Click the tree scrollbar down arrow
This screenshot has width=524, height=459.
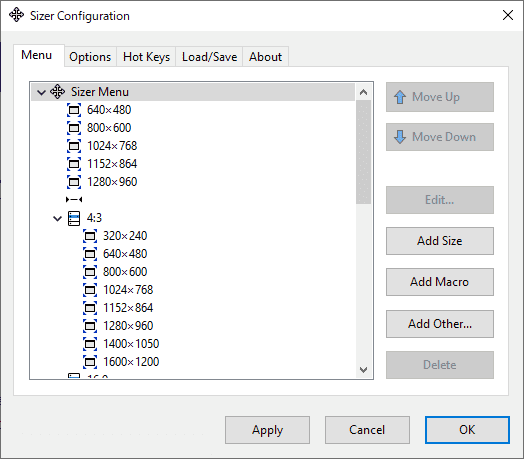pos(364,369)
